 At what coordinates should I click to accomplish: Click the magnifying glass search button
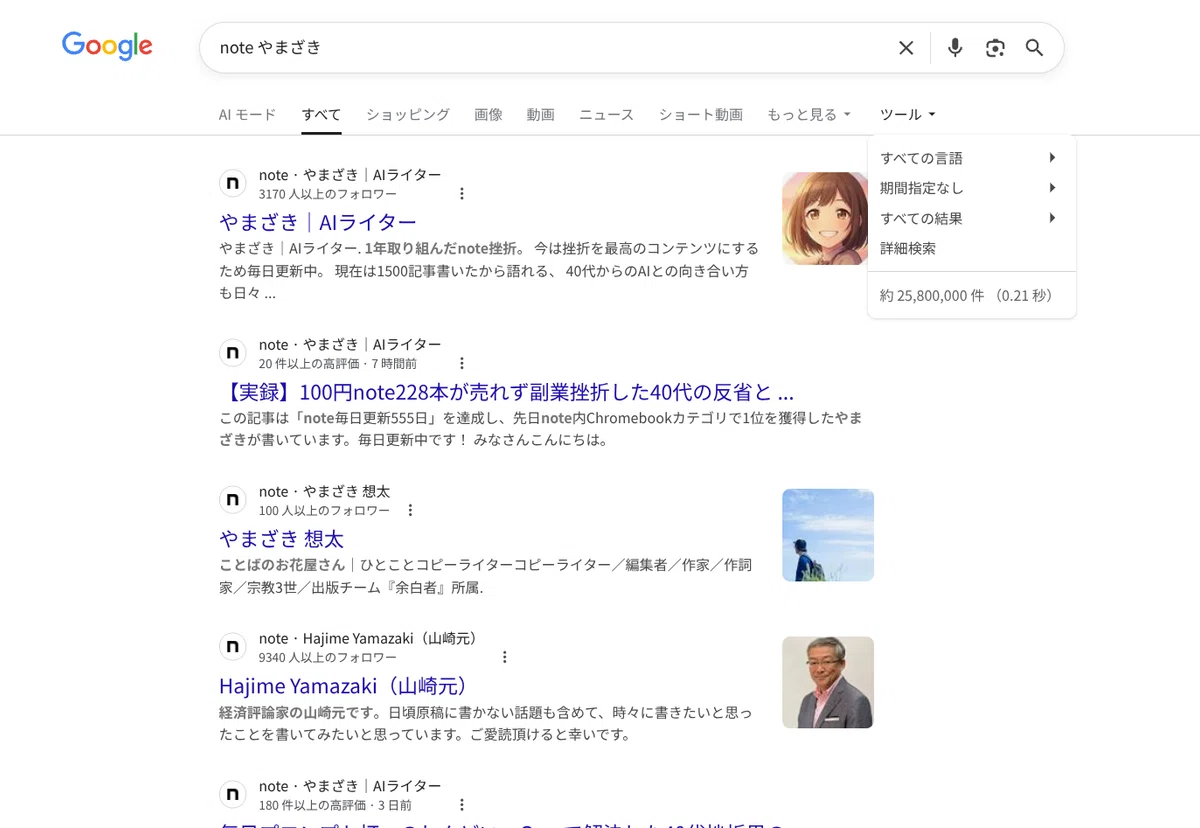pos(1035,48)
